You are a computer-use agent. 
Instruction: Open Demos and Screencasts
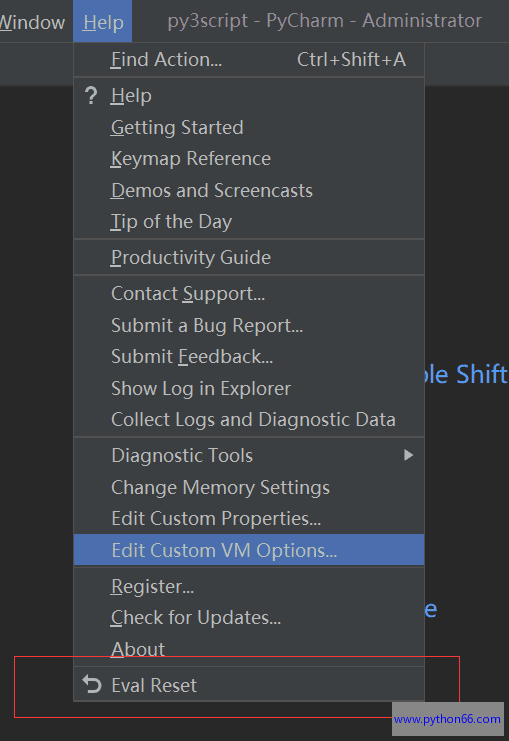(x=249, y=190)
